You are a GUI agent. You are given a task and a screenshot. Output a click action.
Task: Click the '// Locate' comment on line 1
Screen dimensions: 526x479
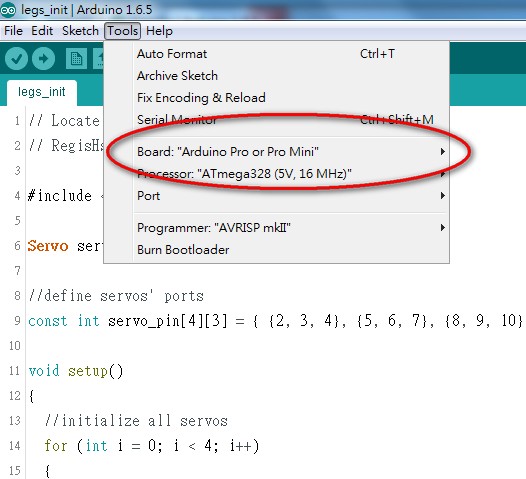click(x=64, y=121)
